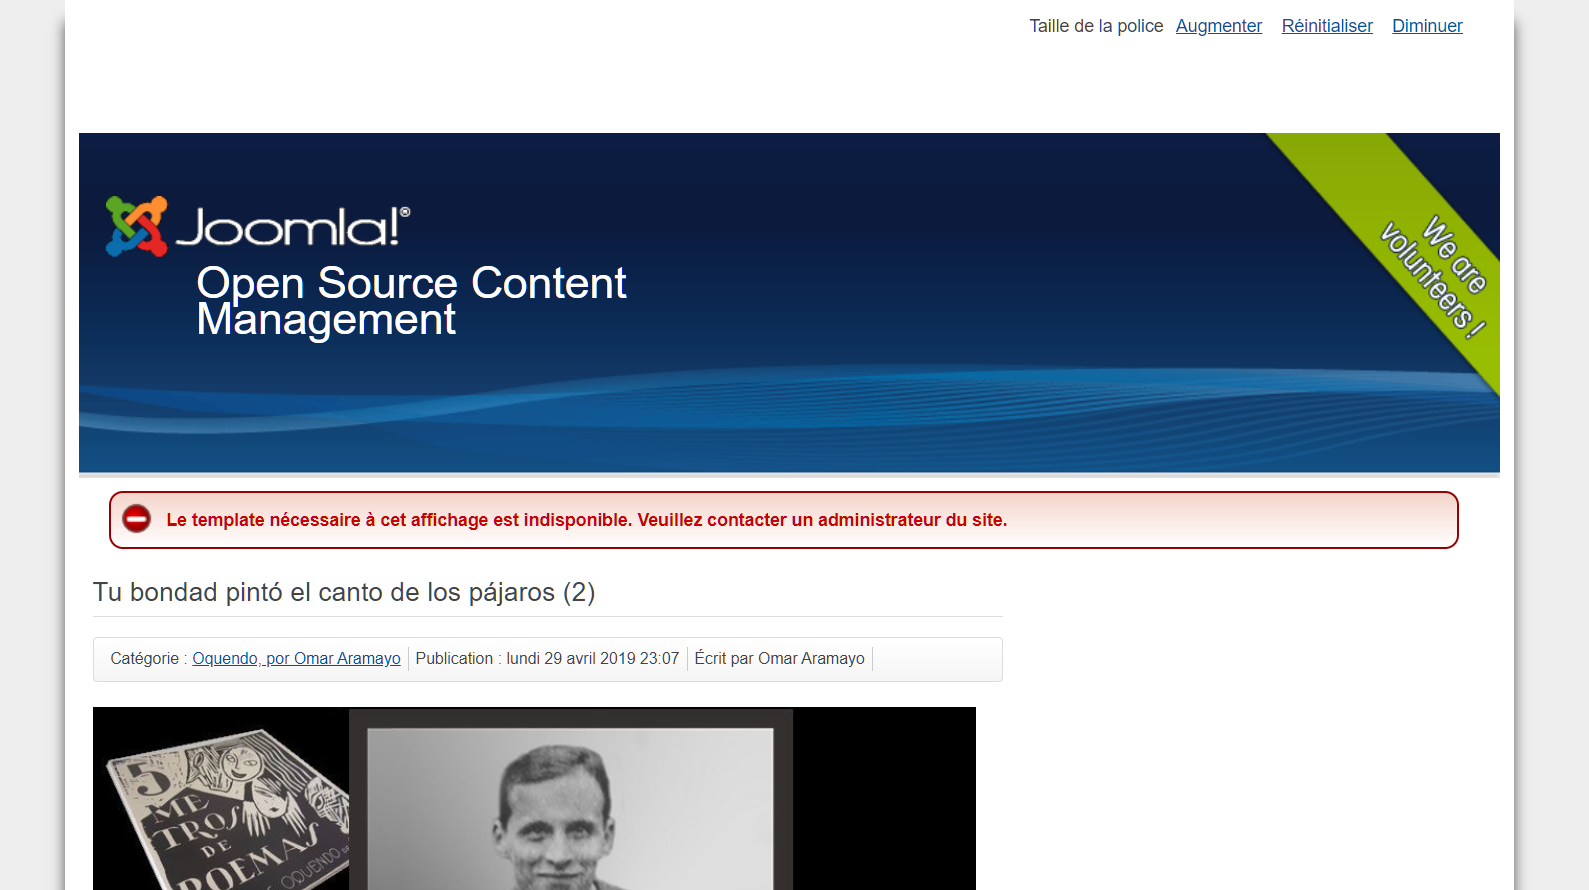Click the Open Source Content Management heading
This screenshot has width=1589, height=890.
pos(411,300)
